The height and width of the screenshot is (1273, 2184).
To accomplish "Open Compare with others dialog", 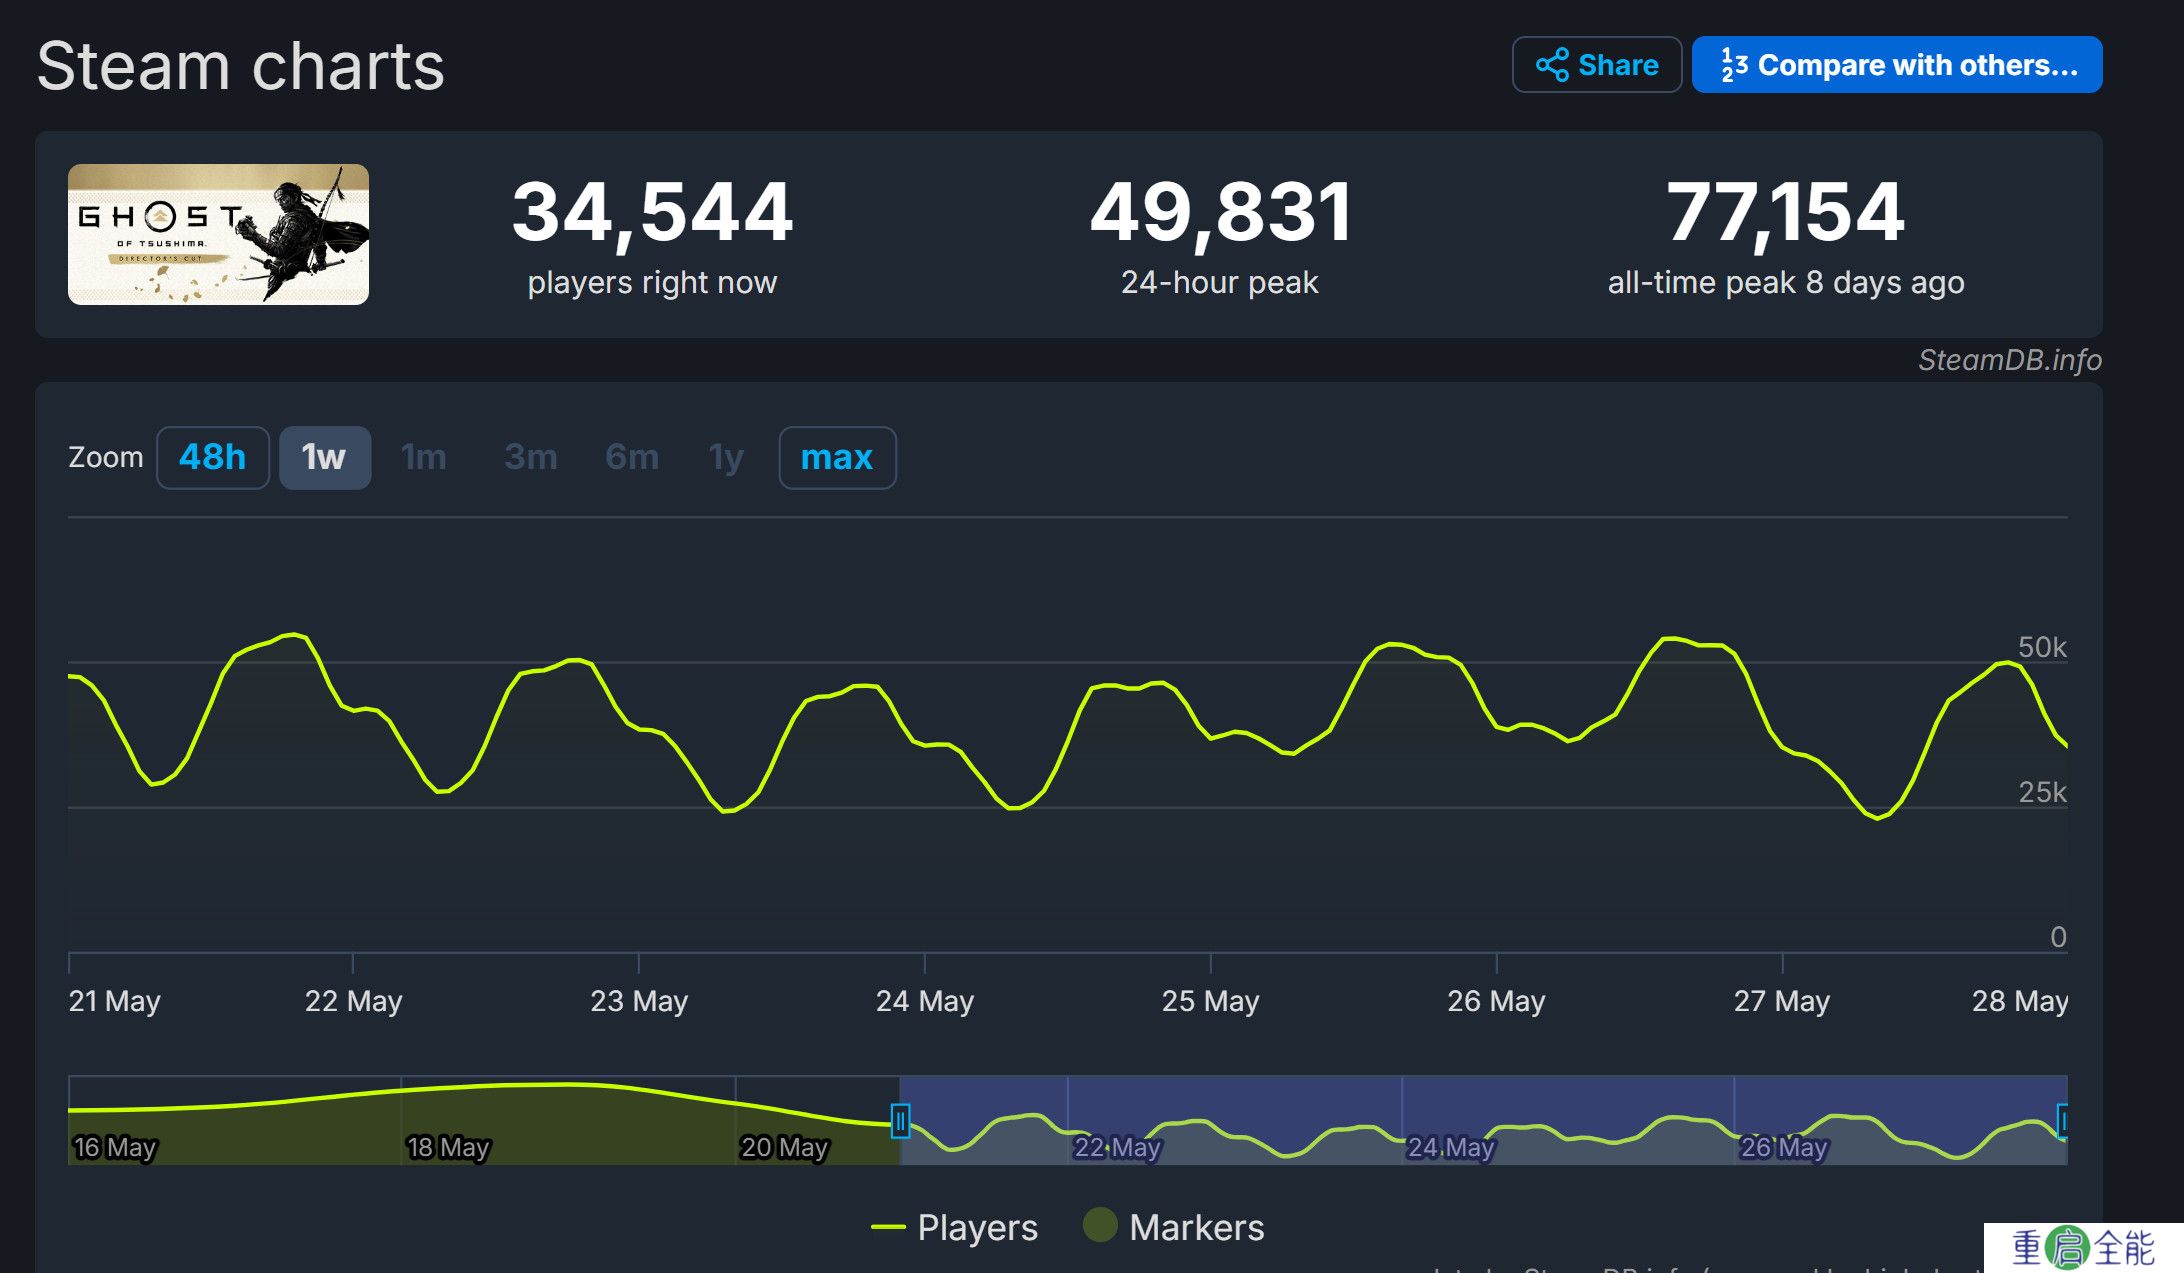I will pos(1897,65).
